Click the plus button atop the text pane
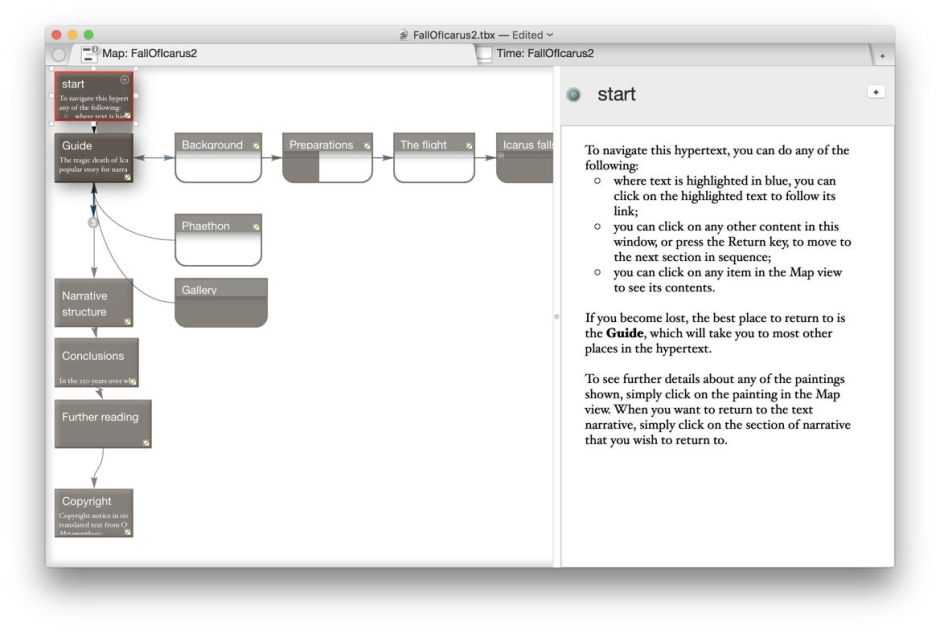 point(877,91)
